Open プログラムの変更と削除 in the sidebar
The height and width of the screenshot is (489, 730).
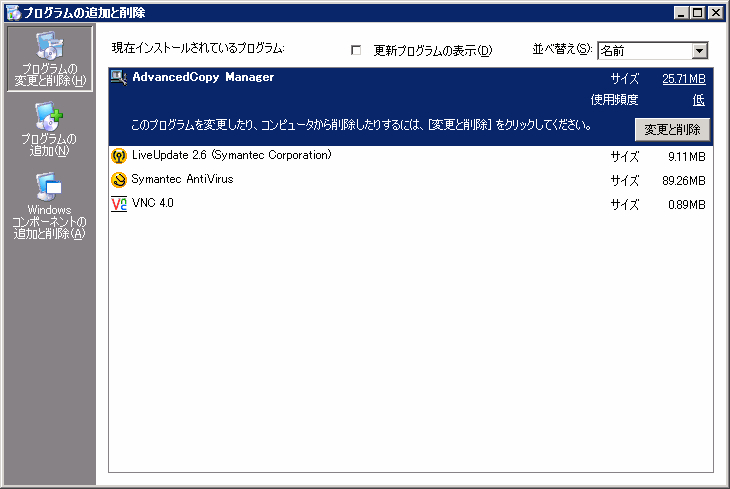[49, 58]
